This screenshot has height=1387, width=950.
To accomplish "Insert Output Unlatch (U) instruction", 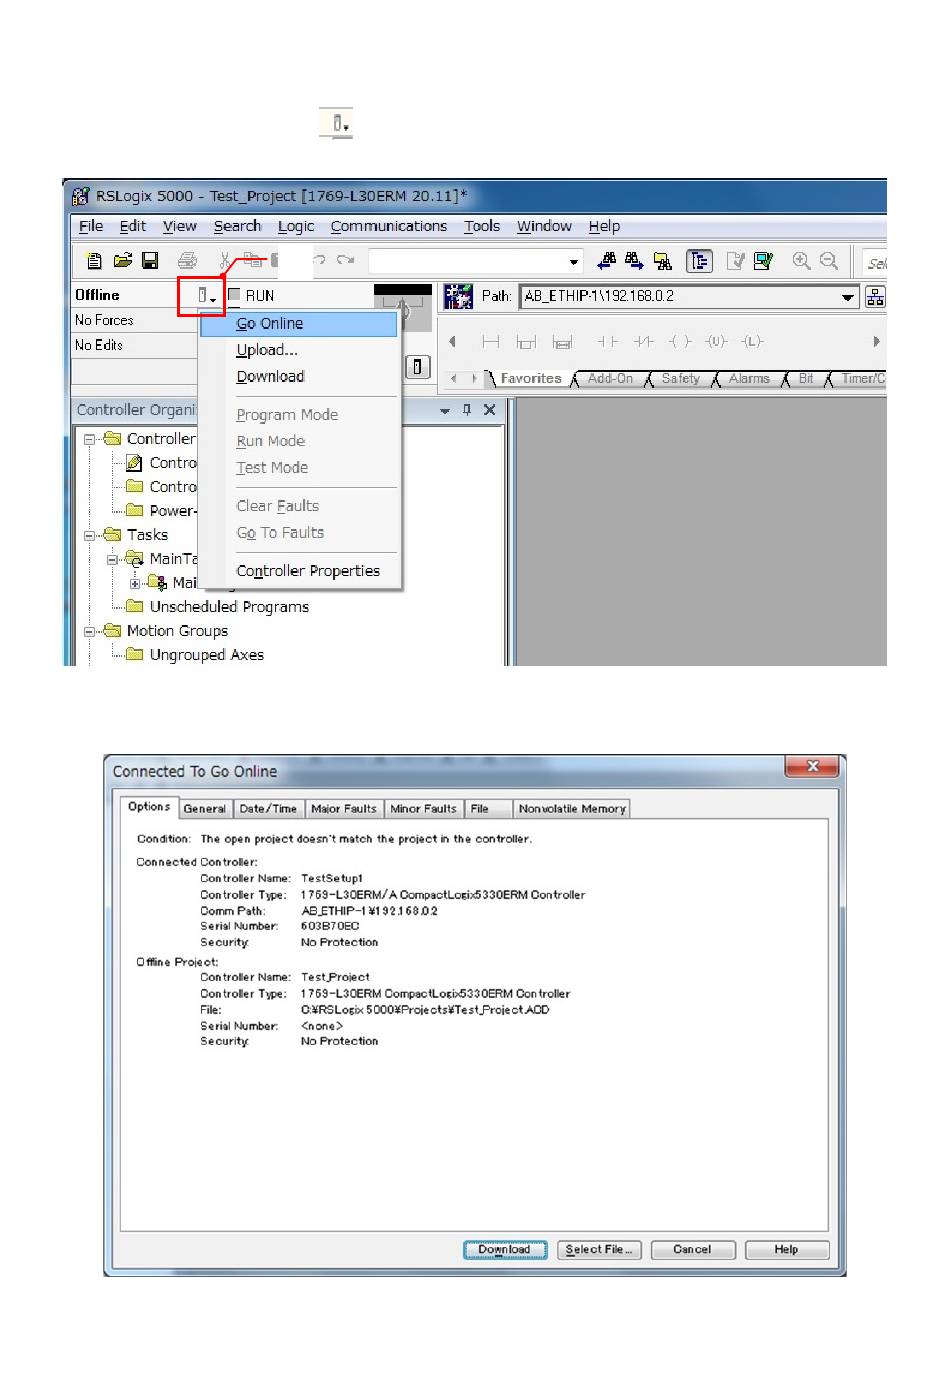I will (716, 342).
